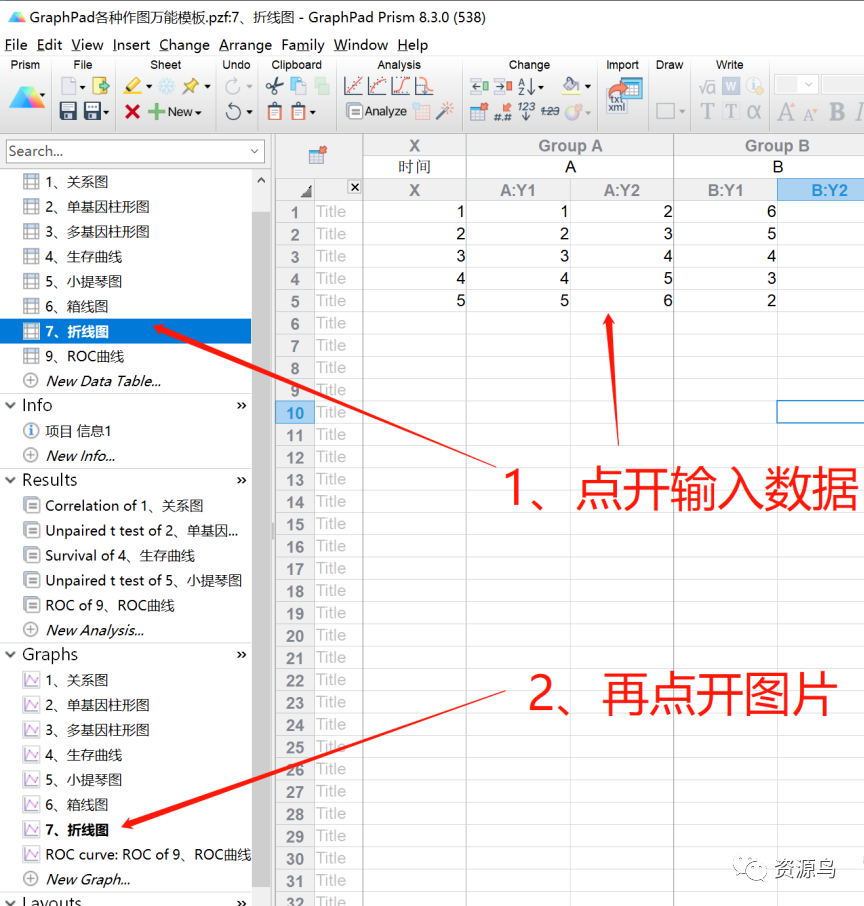The width and height of the screenshot is (864, 906).
Task: Click the double chevron next to Graphs
Action: (242, 655)
